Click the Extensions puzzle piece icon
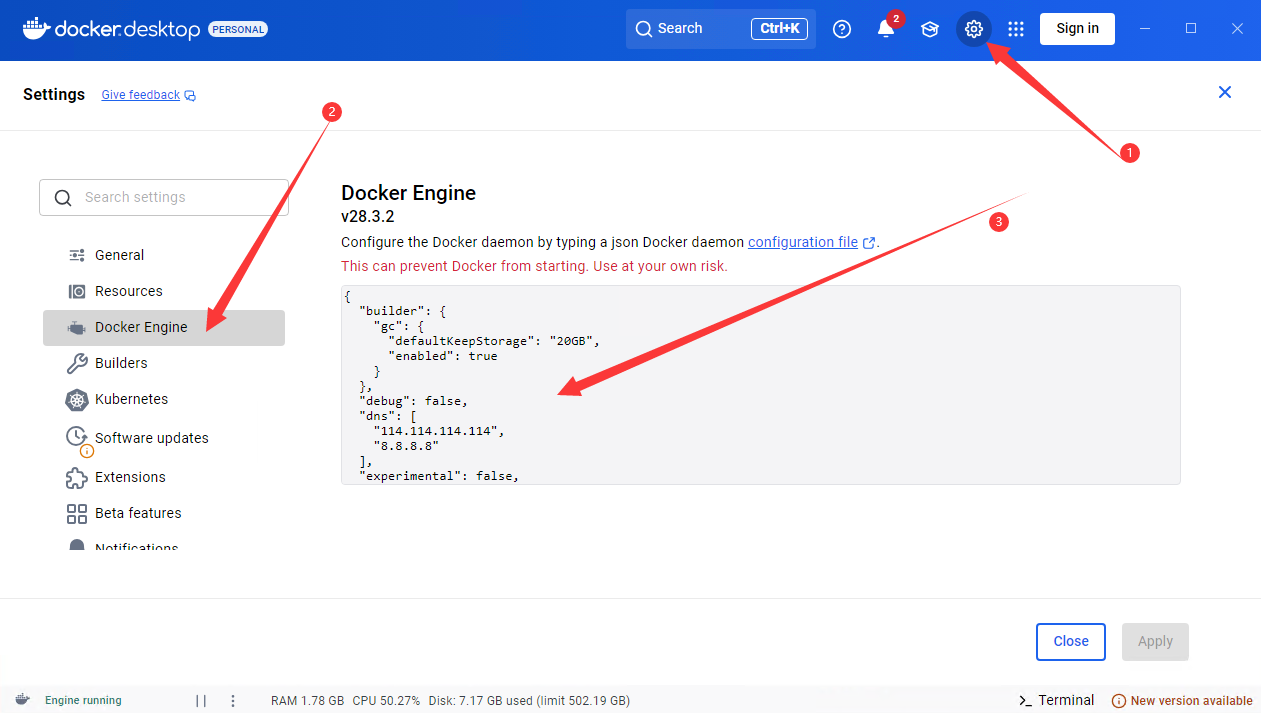 77,478
